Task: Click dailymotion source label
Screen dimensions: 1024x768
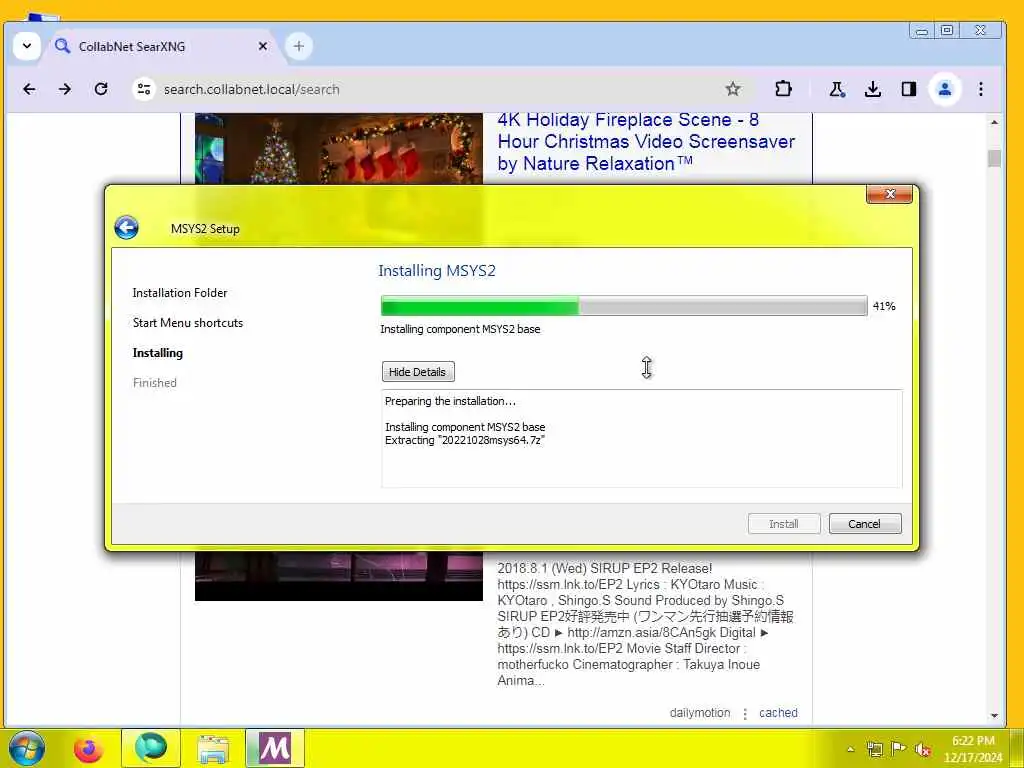Action: coord(699,712)
